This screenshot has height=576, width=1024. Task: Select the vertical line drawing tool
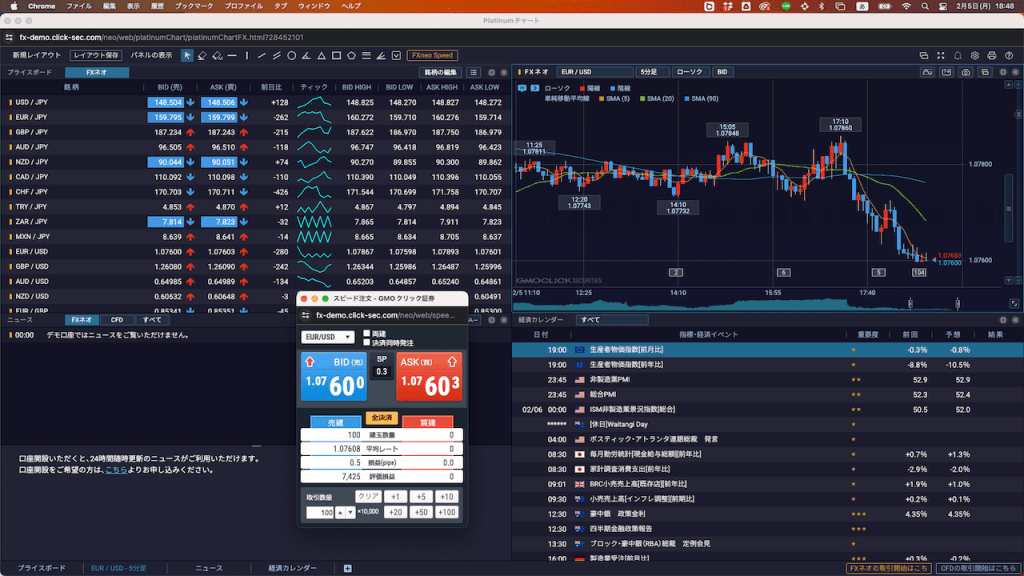coord(247,56)
